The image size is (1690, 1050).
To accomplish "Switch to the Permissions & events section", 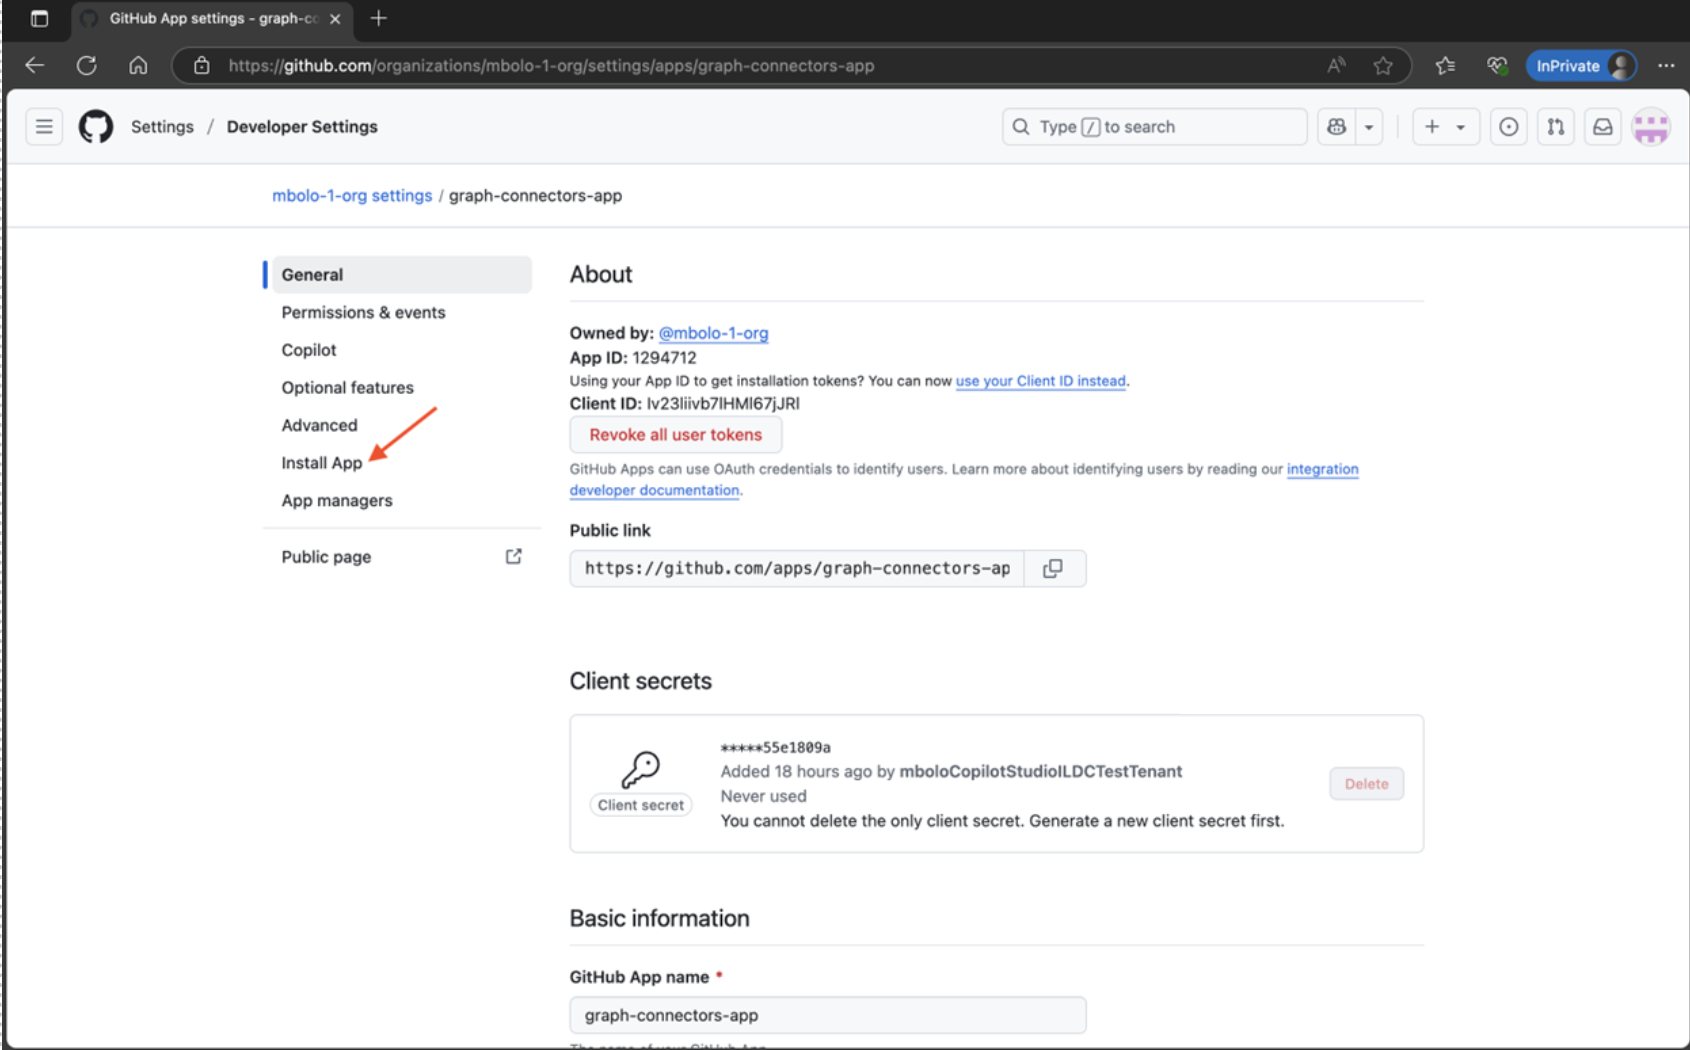I will pos(363,312).
